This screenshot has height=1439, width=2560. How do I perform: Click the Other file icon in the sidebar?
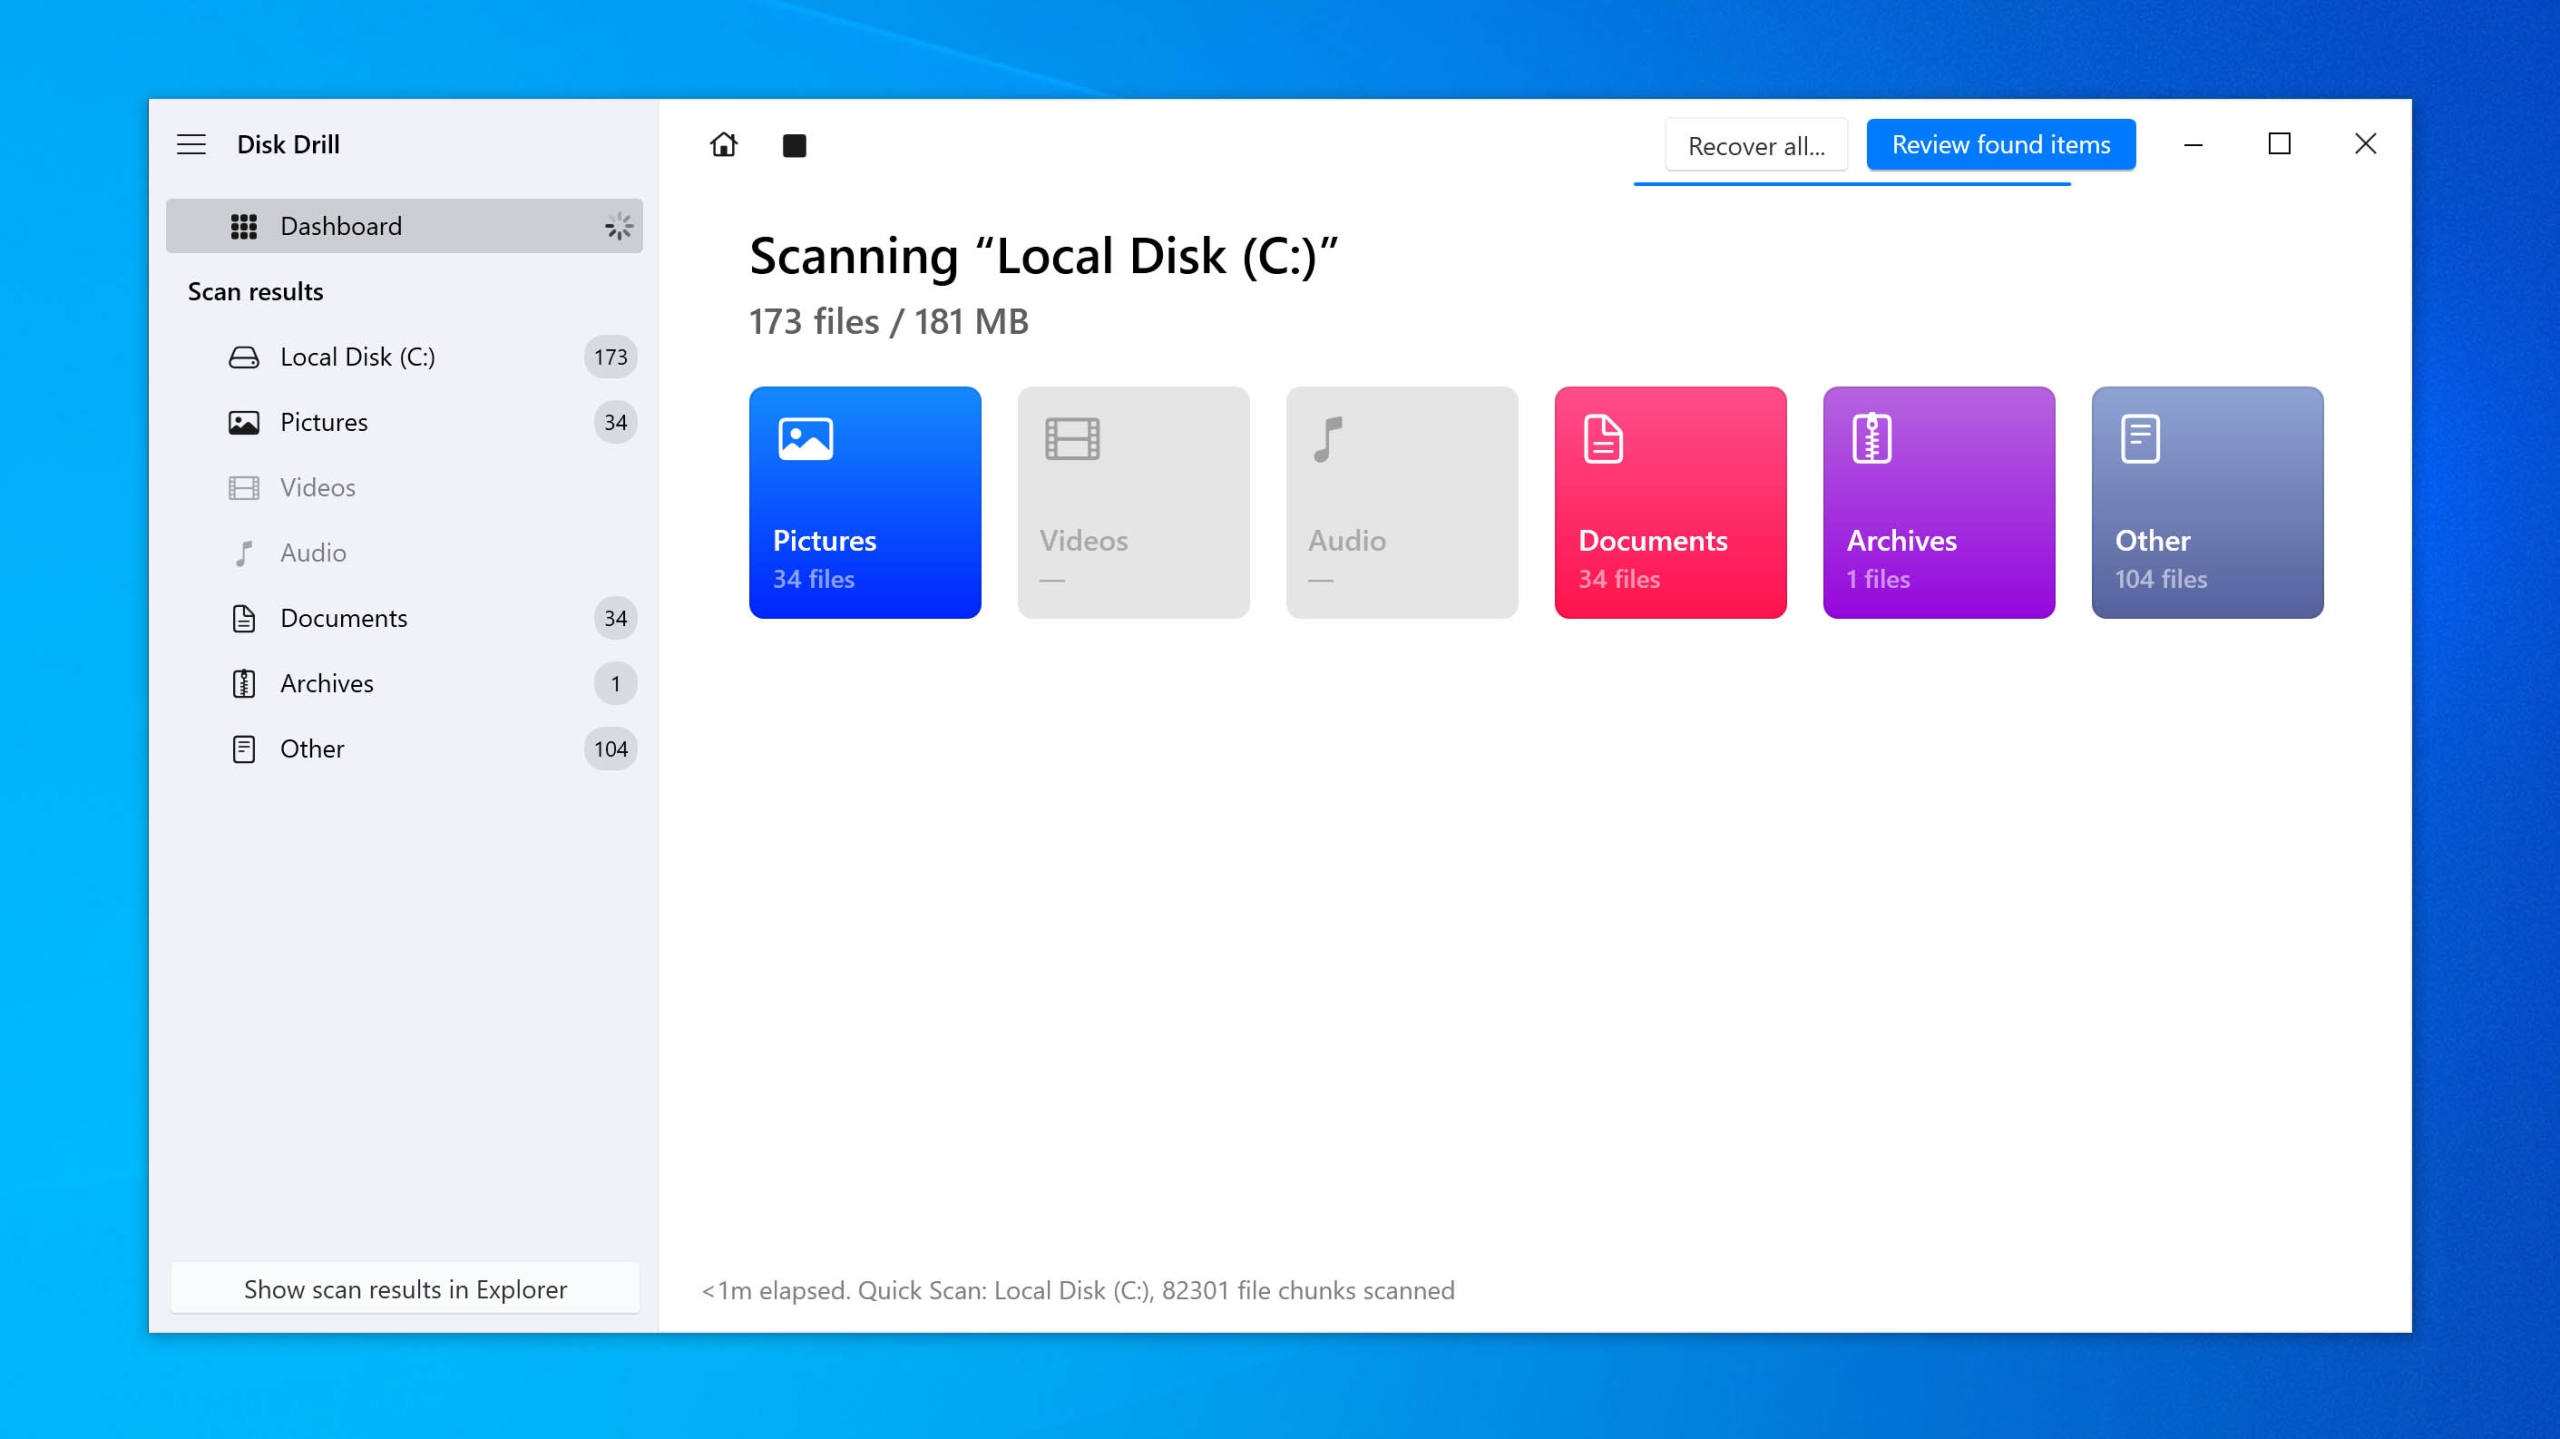(244, 749)
